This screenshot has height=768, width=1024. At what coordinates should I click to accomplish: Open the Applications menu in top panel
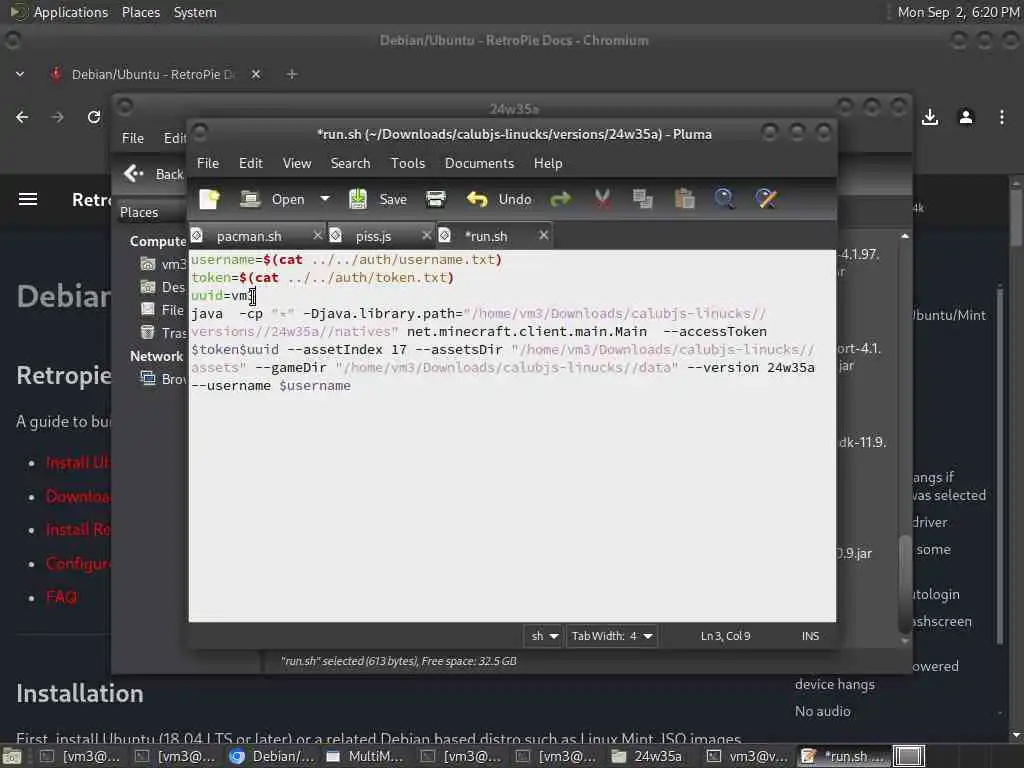(71, 12)
